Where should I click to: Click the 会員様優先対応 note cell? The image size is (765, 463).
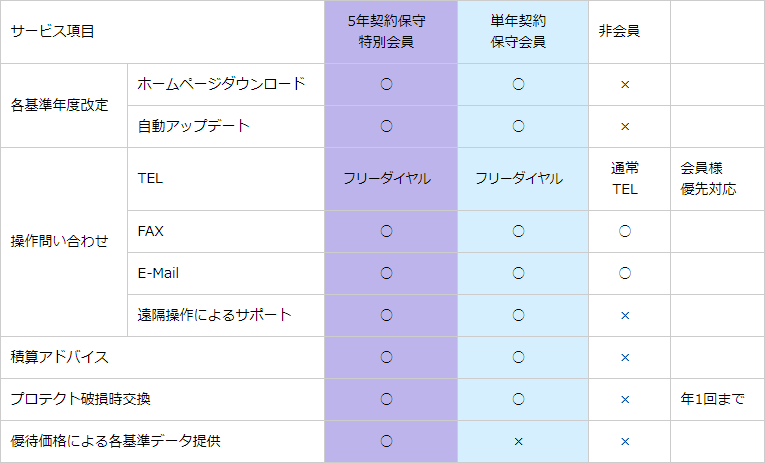708,178
